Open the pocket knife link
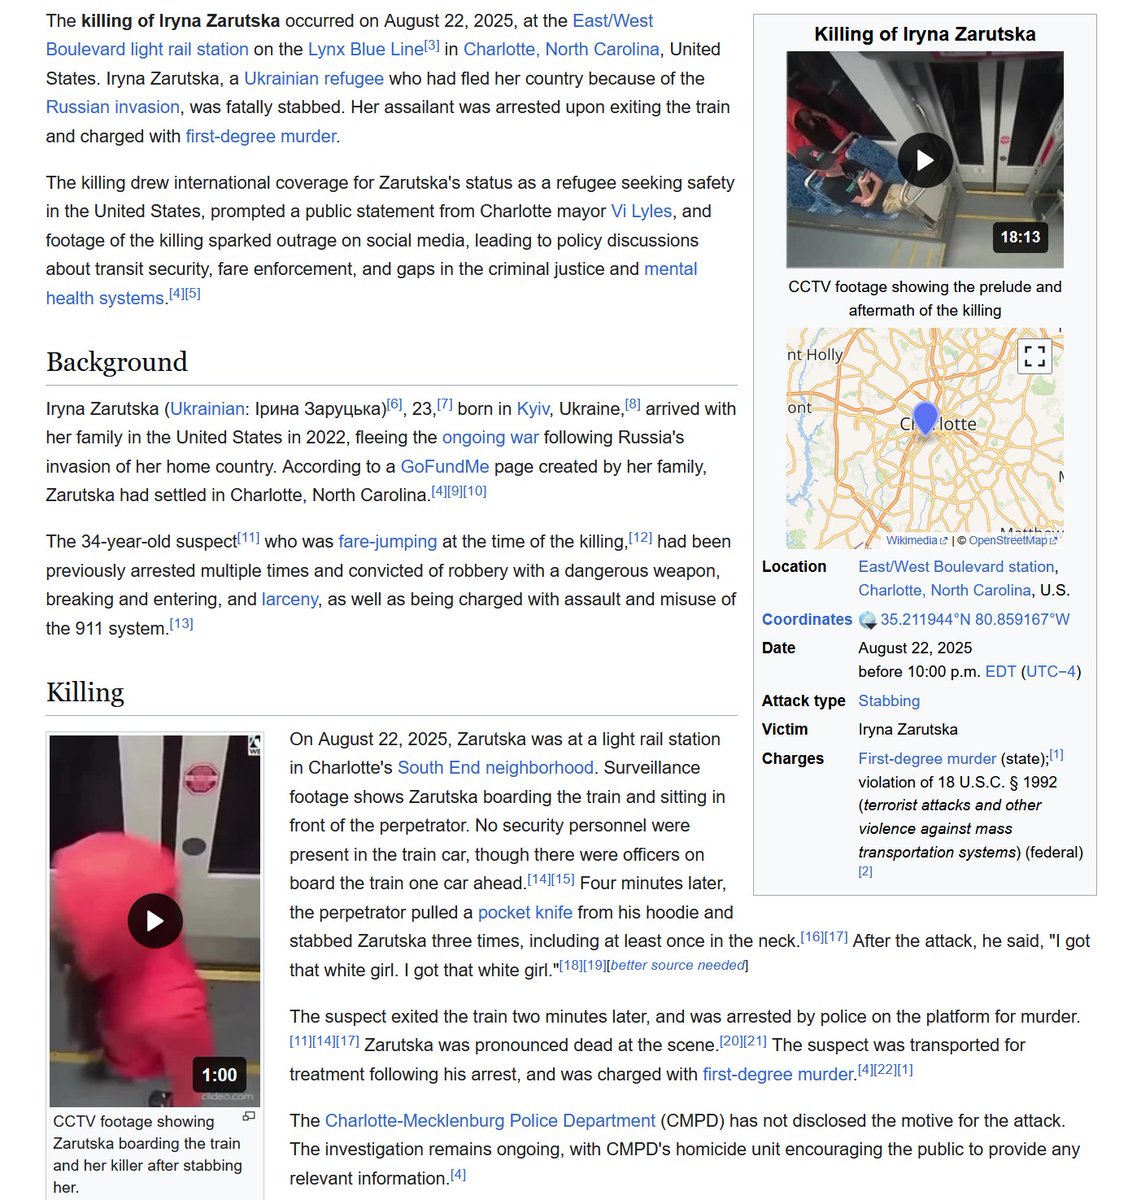1141x1200 pixels. (x=525, y=912)
